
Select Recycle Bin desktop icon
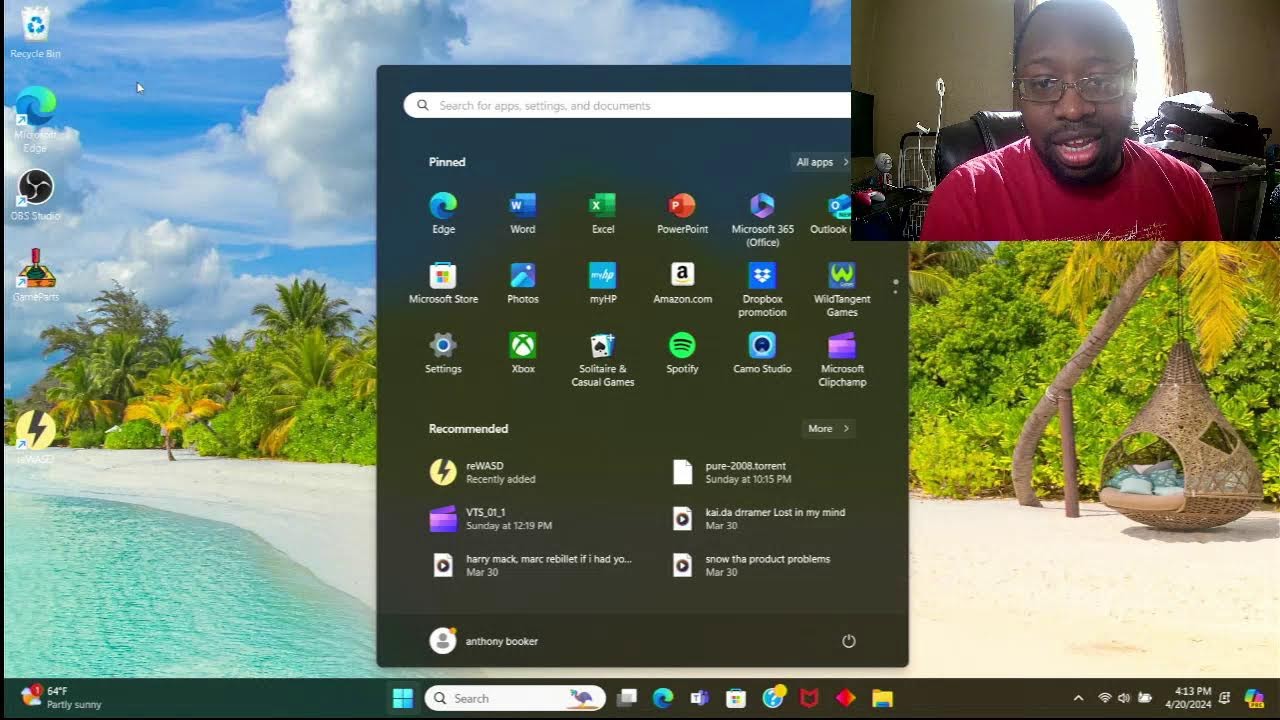tap(35, 32)
